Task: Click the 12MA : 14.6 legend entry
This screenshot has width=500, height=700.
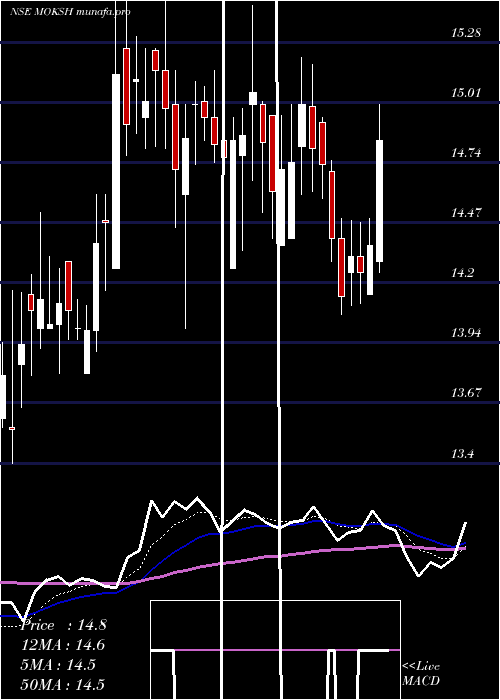Action: 63,645
